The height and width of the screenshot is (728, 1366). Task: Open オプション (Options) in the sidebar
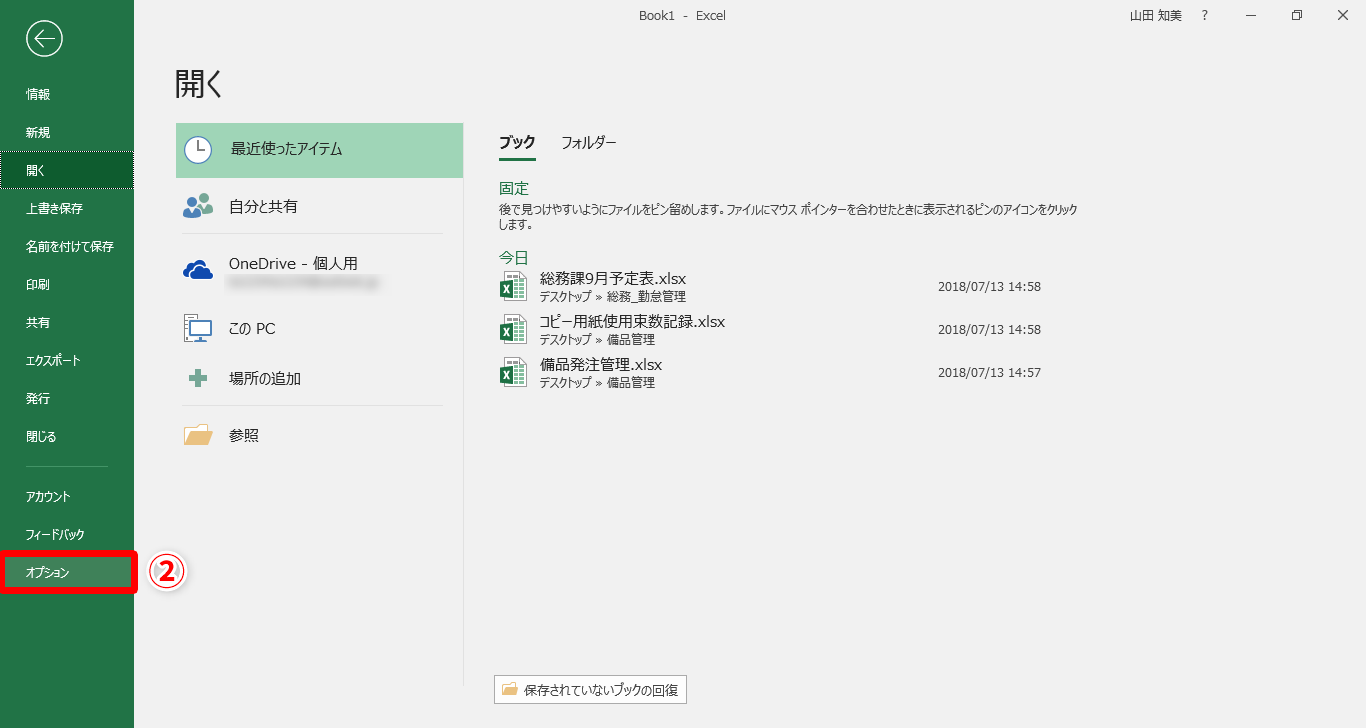[x=67, y=572]
